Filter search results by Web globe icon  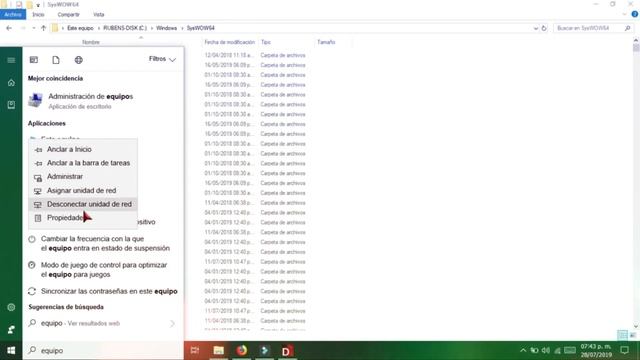pyautogui.click(x=78, y=60)
